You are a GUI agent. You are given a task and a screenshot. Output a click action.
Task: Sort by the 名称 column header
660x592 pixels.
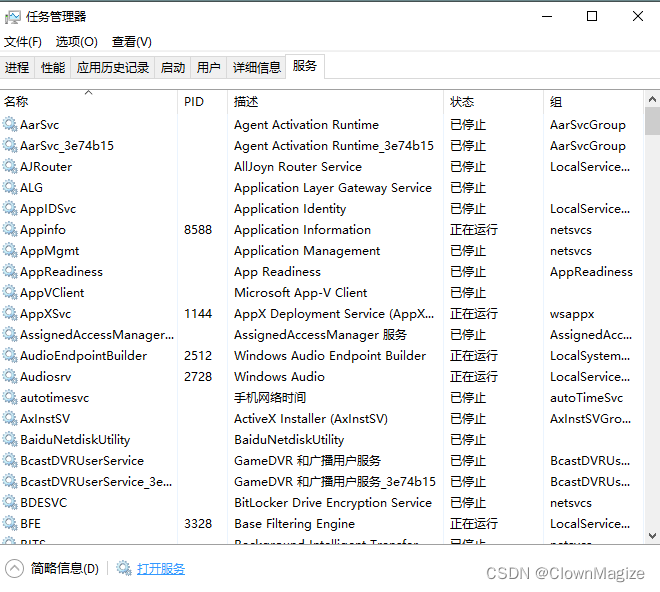(x=88, y=101)
